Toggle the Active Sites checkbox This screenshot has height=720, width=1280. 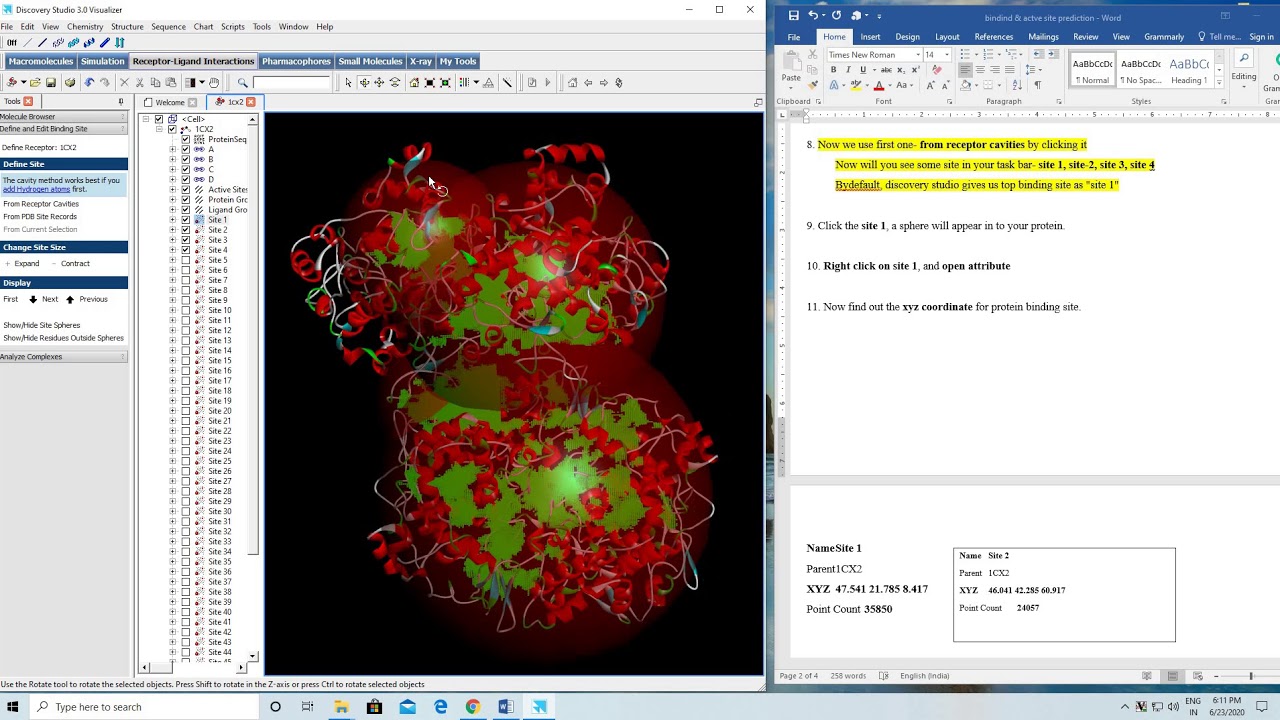tap(185, 189)
